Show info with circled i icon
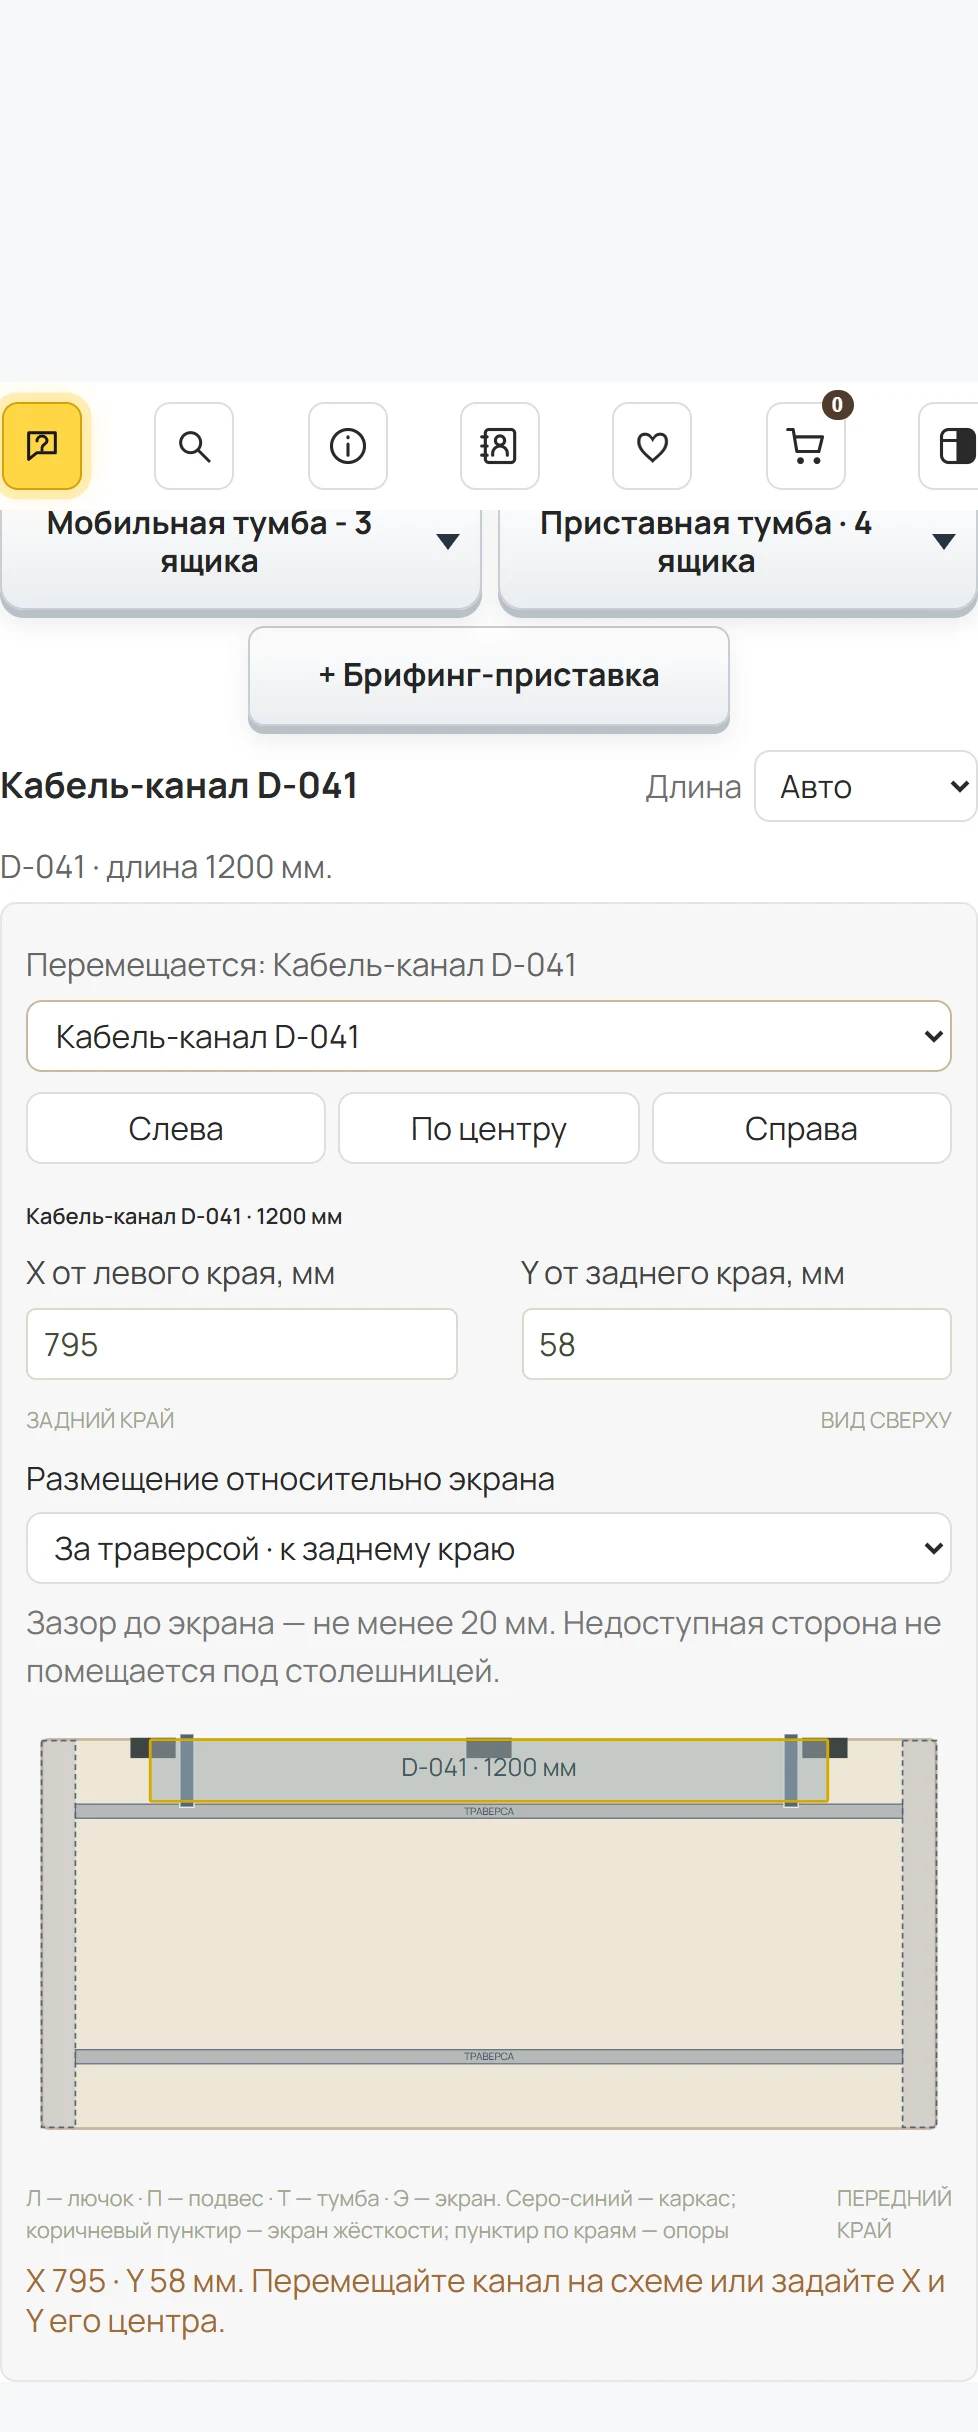 348,446
